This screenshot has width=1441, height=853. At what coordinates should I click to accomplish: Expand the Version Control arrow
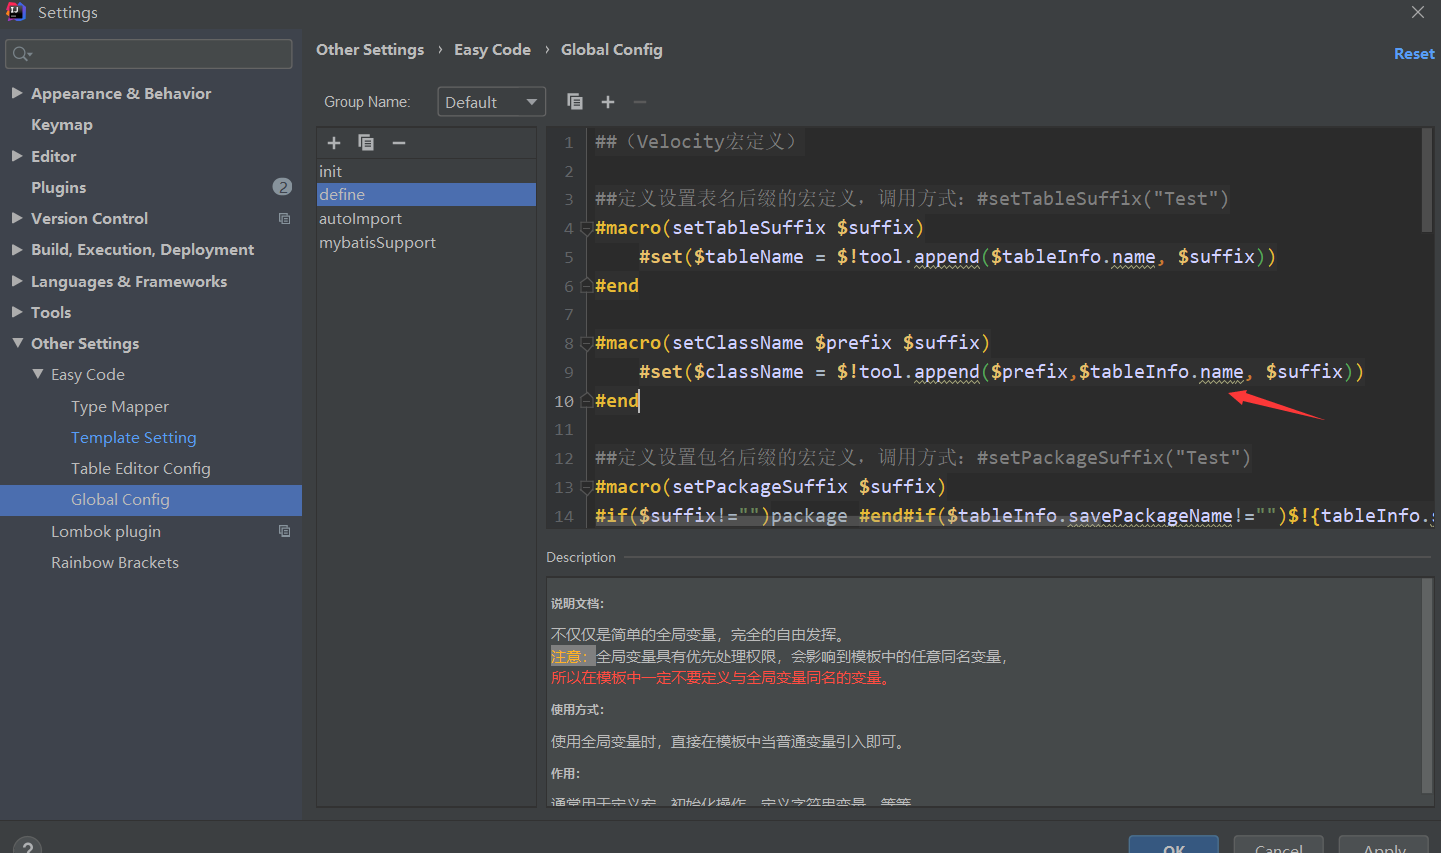17,218
